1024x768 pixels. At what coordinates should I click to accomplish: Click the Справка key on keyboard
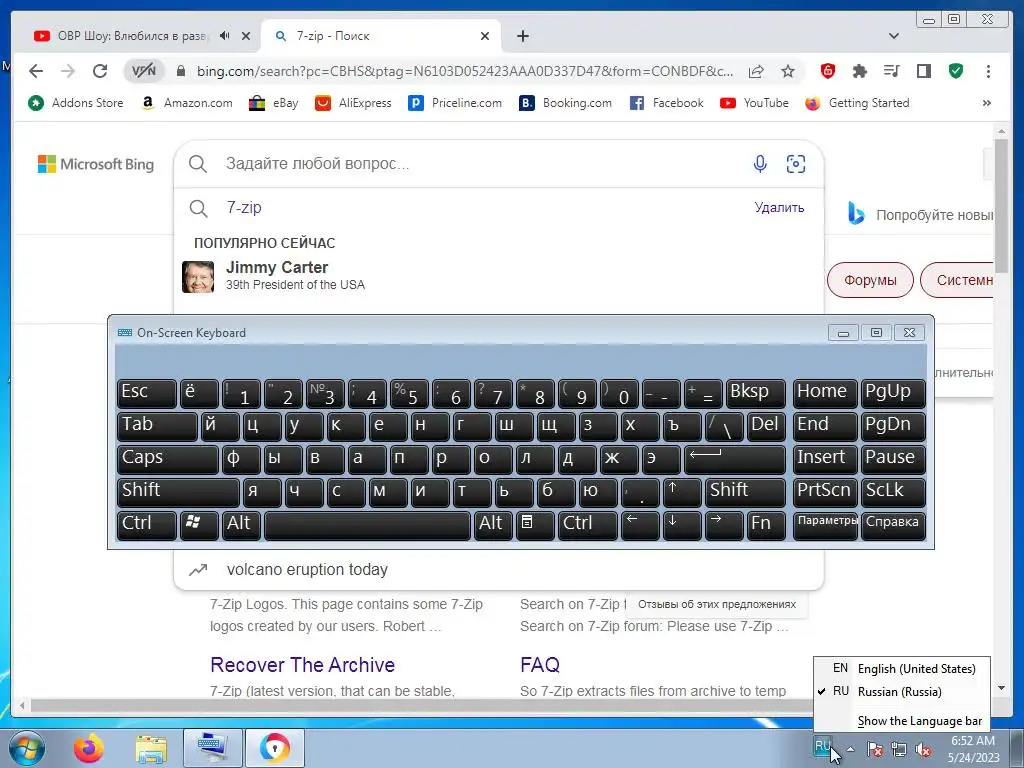[x=893, y=524]
